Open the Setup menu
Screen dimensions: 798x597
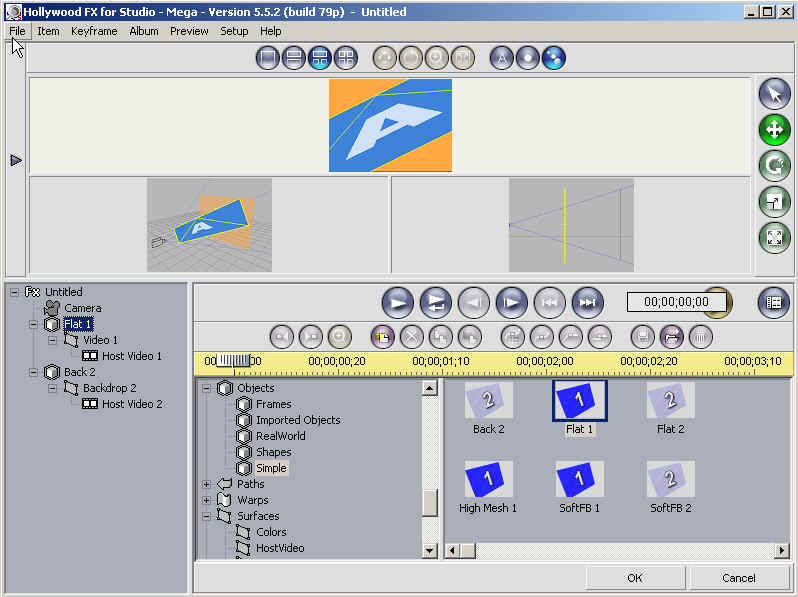(234, 31)
